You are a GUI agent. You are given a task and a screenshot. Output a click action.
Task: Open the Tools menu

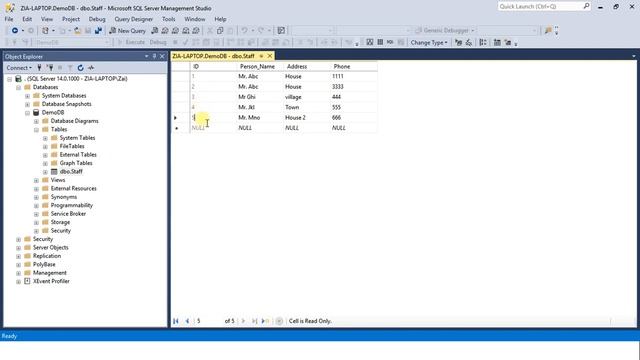click(169, 19)
